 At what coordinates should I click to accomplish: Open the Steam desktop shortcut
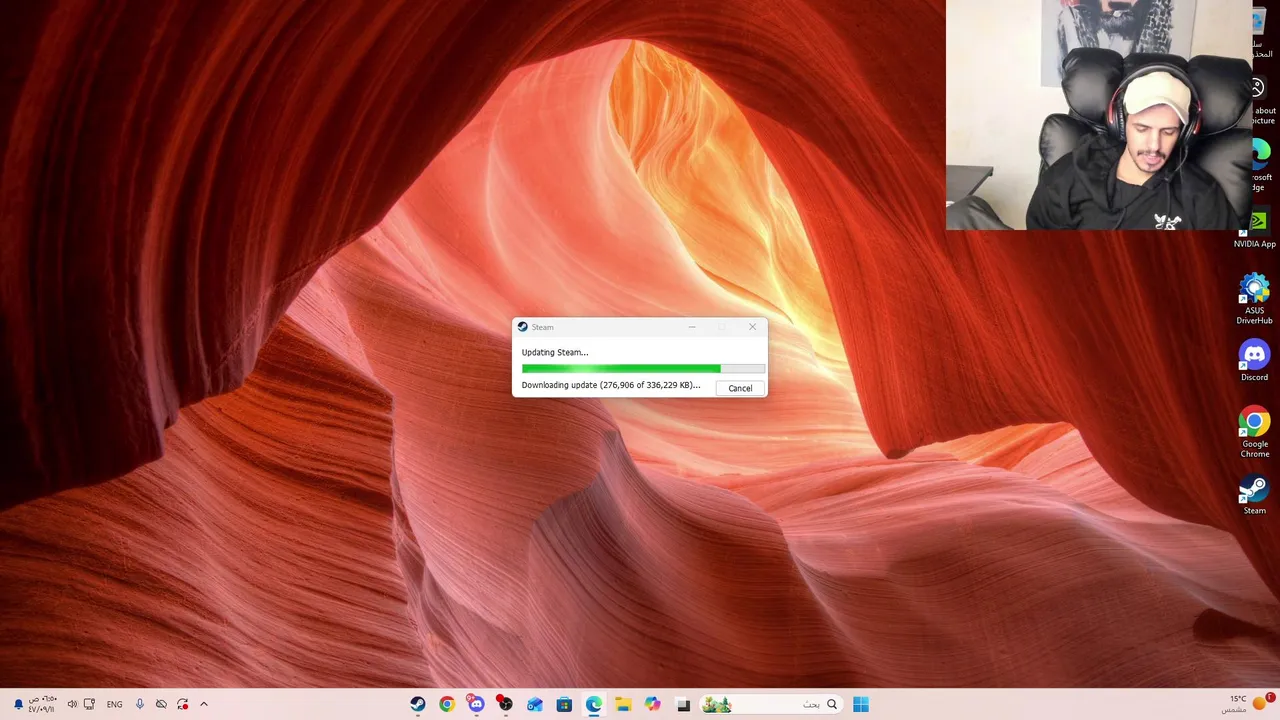click(x=1254, y=495)
